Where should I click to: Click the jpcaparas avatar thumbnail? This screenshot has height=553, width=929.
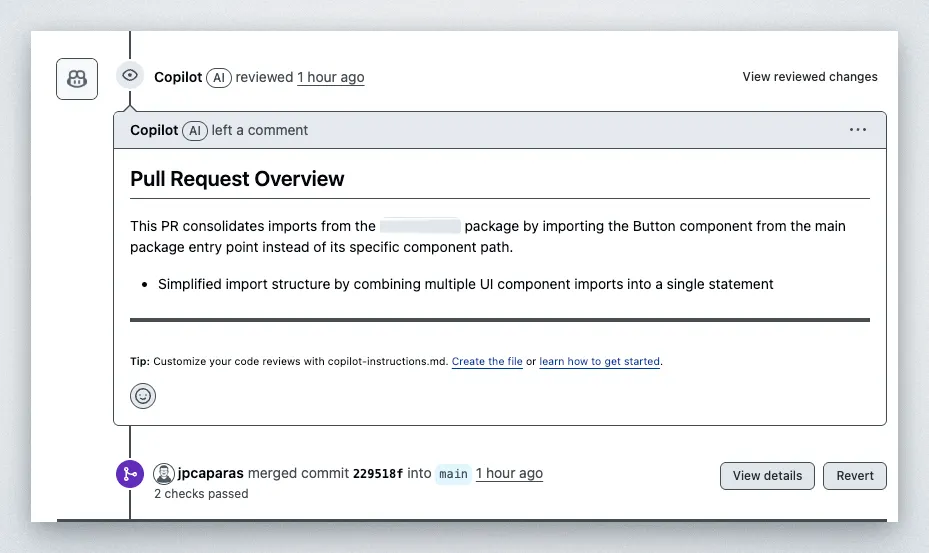[164, 474]
